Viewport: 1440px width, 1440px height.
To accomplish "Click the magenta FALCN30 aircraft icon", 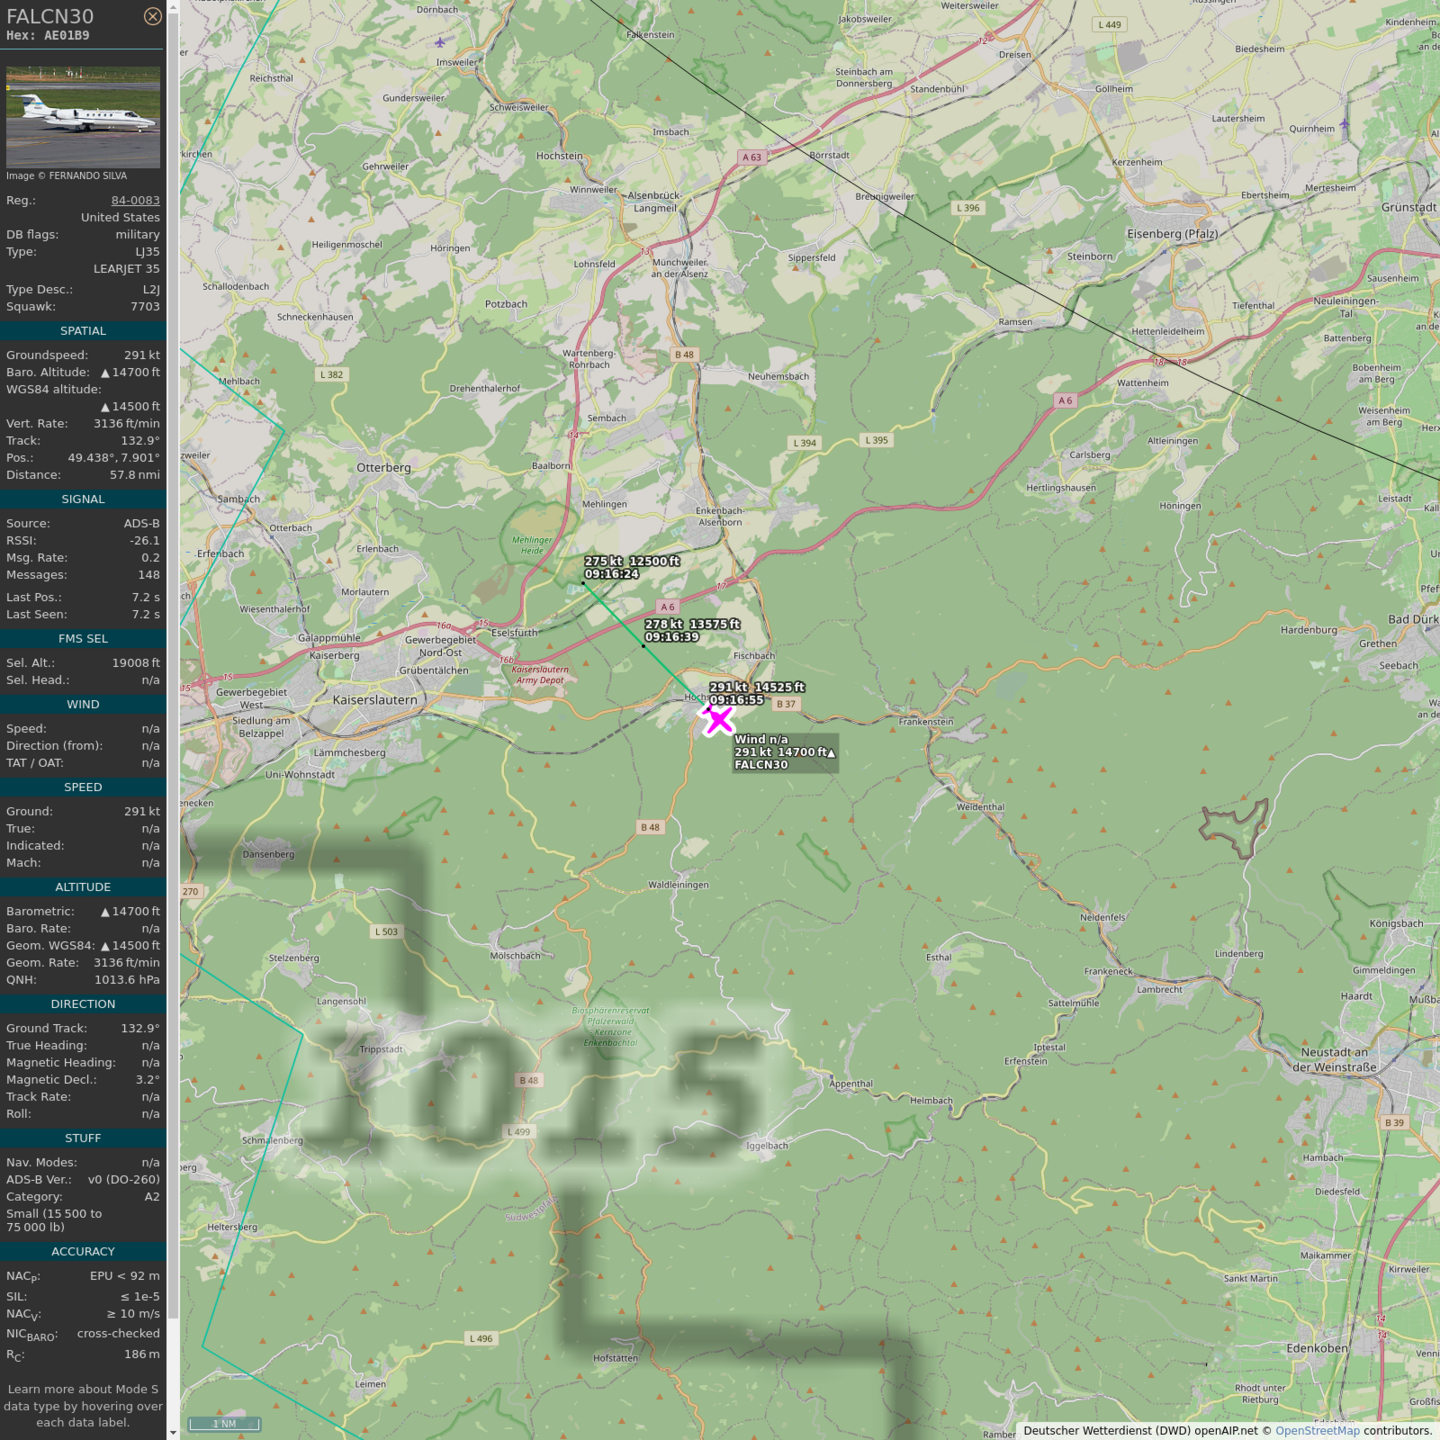I will 718,720.
